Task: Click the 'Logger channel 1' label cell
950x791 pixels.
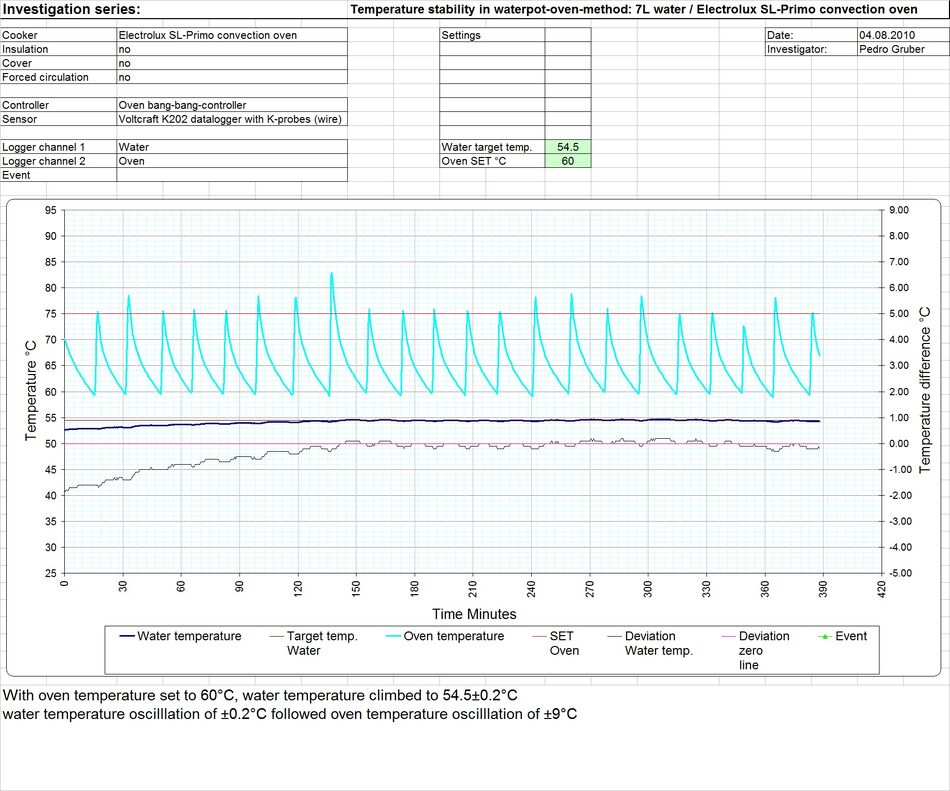Action: [x=59, y=147]
